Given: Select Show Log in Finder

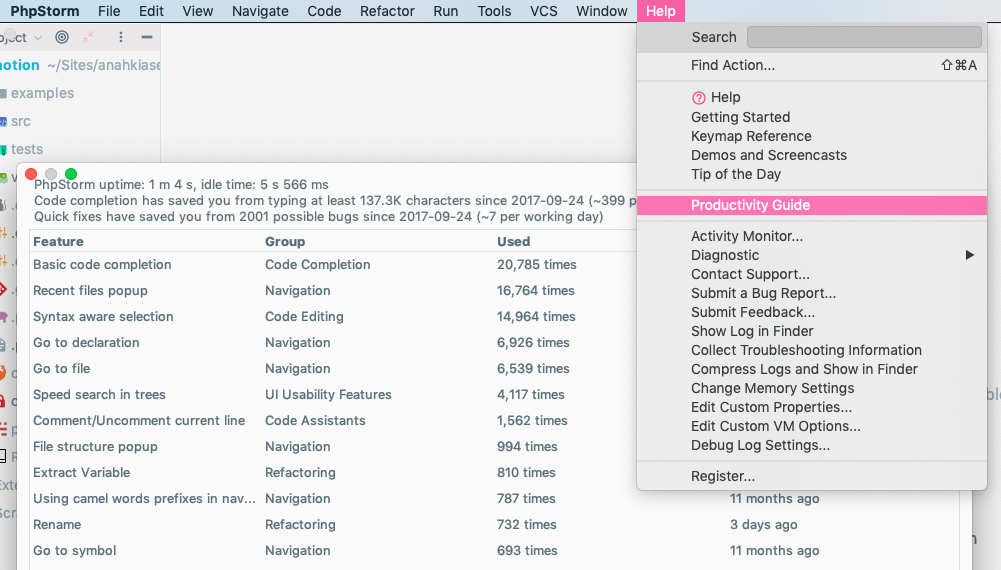Looking at the screenshot, I should click(x=812, y=331).
